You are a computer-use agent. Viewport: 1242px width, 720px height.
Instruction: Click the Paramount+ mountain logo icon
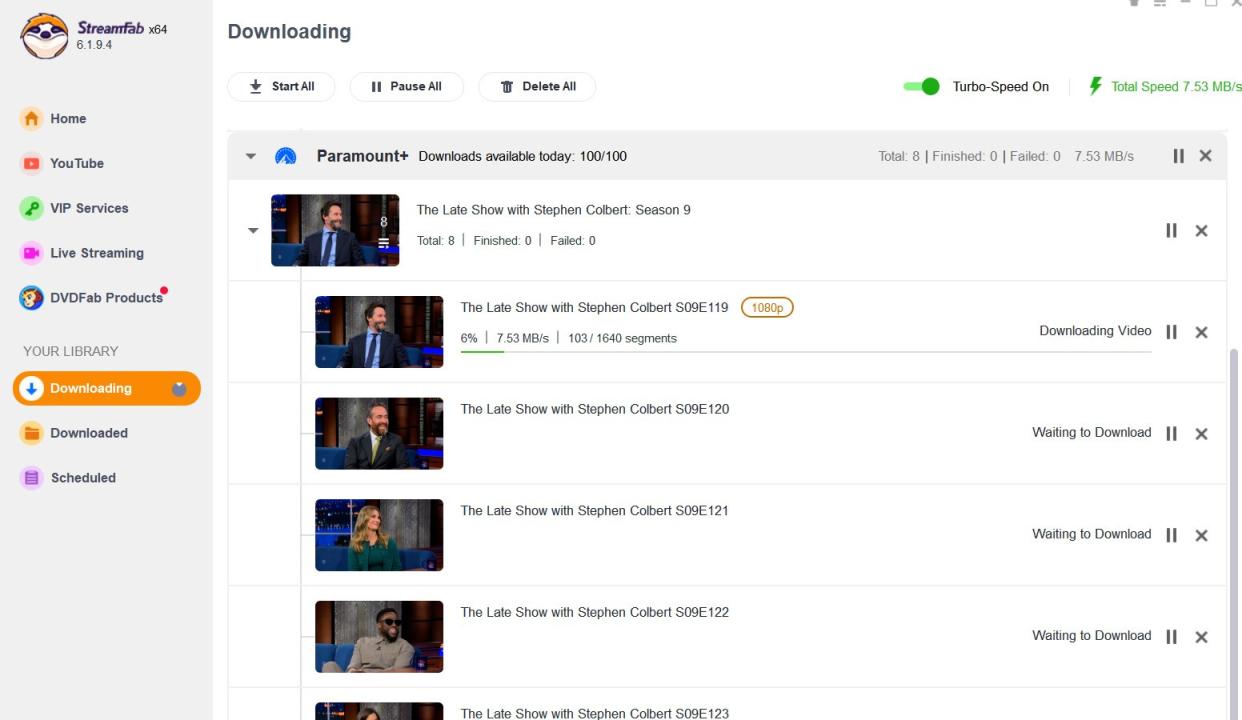[x=285, y=156]
